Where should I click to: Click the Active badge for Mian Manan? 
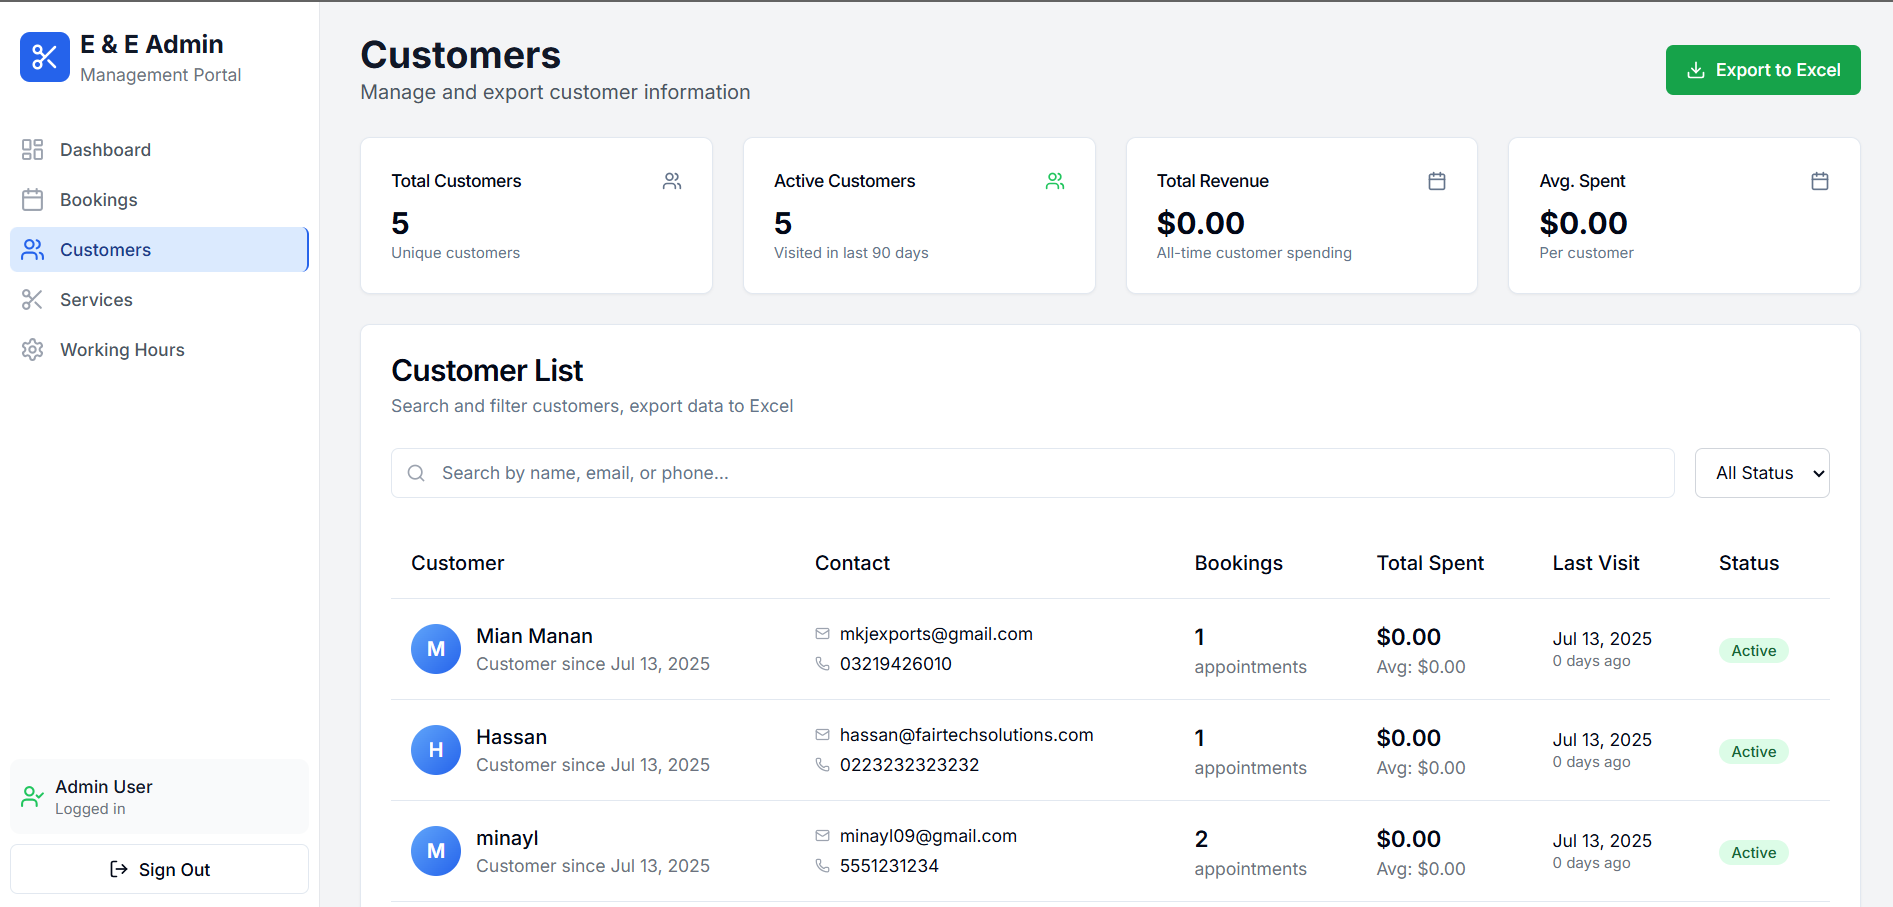point(1753,650)
